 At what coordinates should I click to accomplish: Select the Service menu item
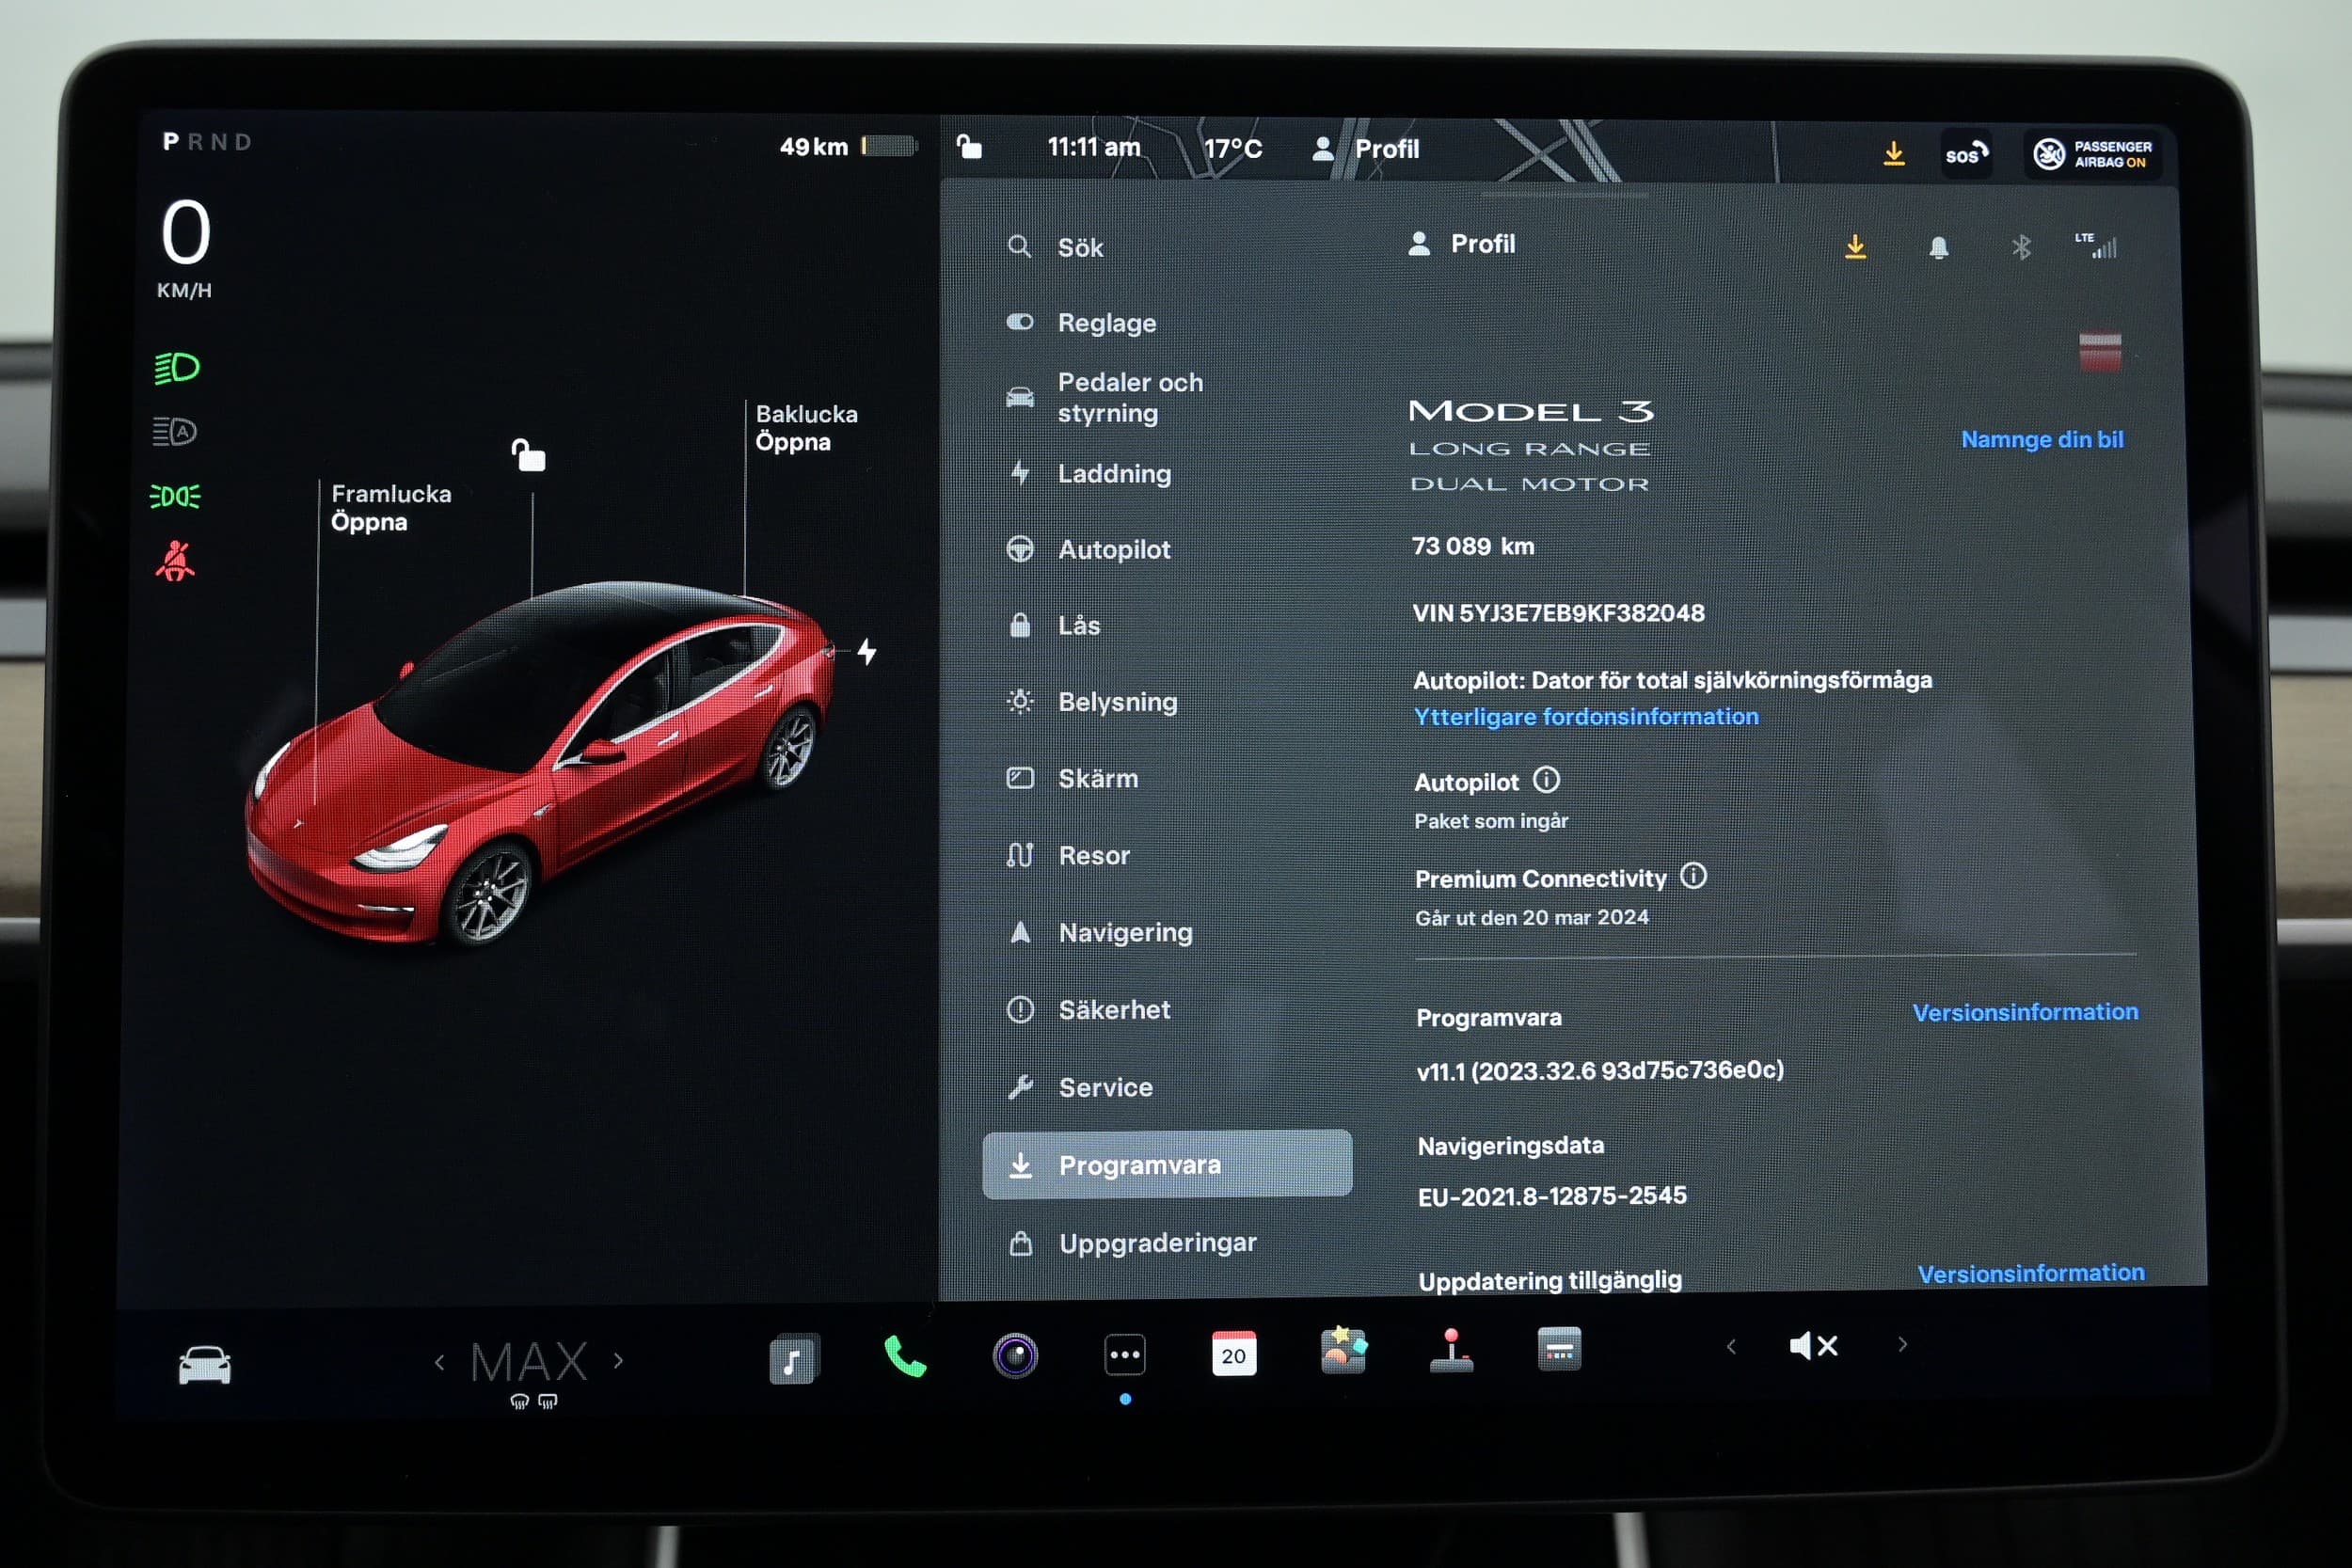pos(1080,1087)
